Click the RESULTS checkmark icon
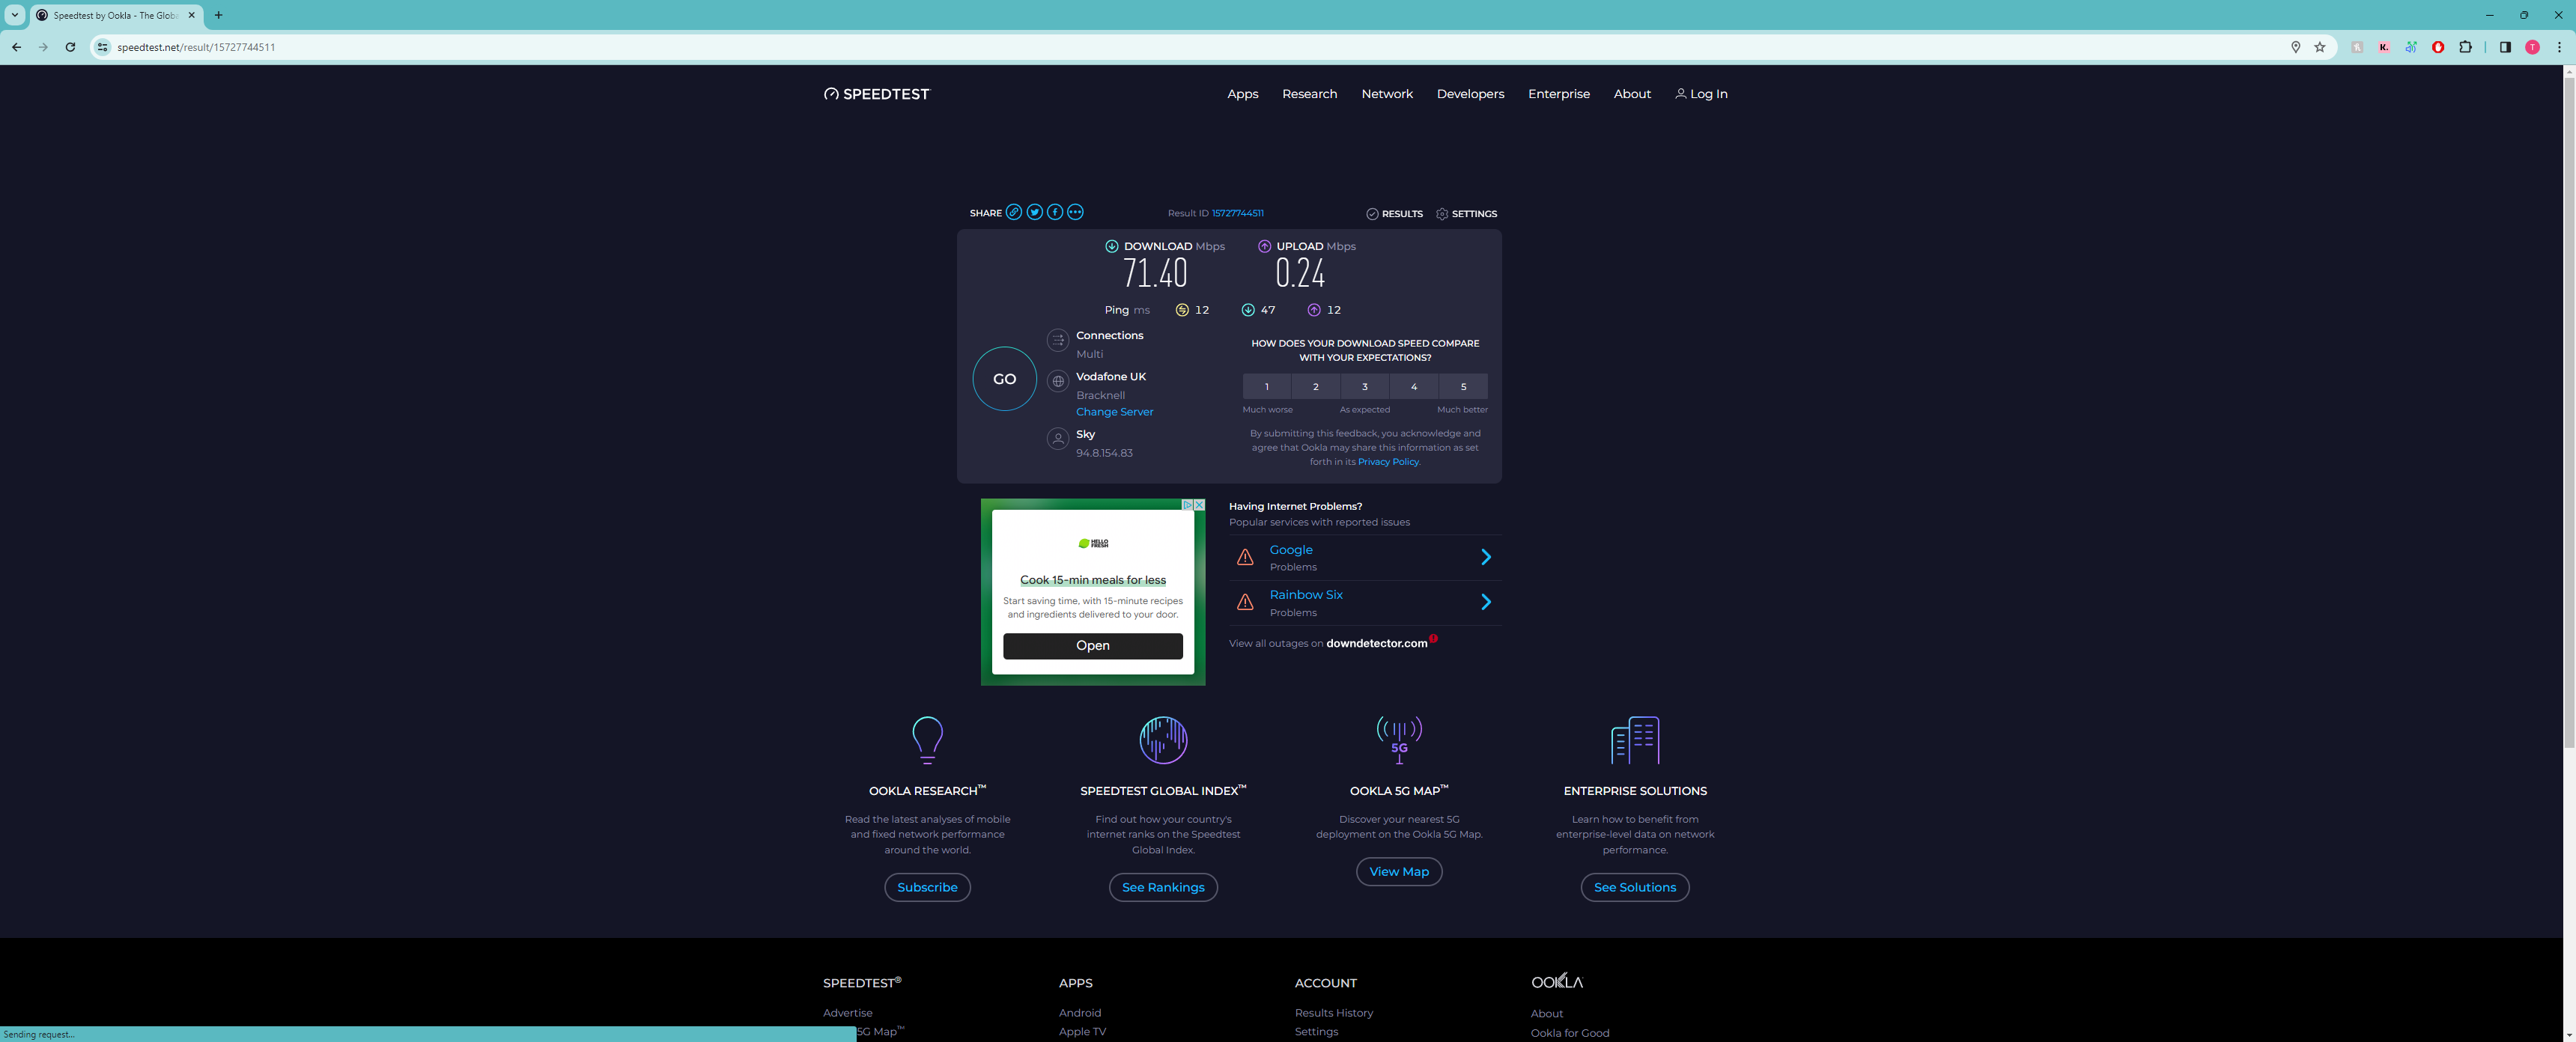This screenshot has width=2576, height=1042. coord(1372,214)
